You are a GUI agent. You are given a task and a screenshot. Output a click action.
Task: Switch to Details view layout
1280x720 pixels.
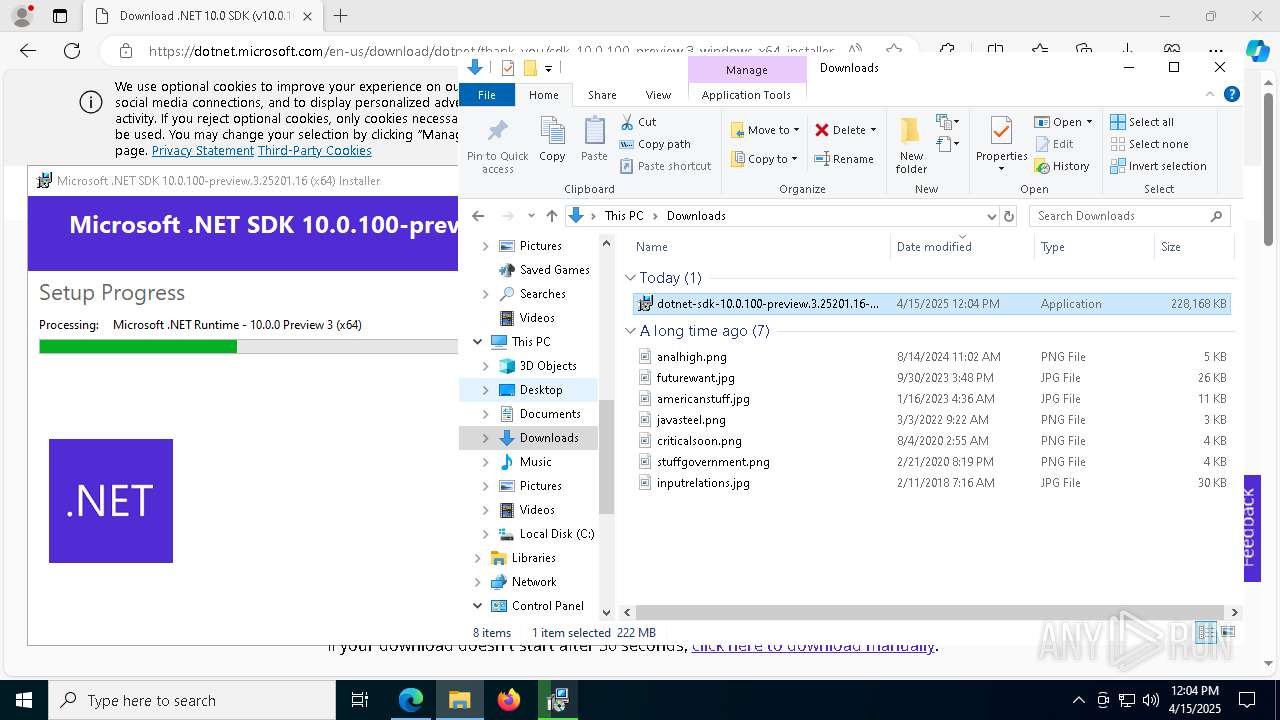point(1206,632)
